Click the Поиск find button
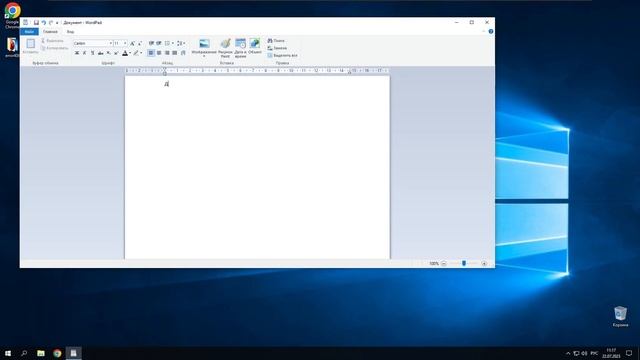 click(x=276, y=41)
